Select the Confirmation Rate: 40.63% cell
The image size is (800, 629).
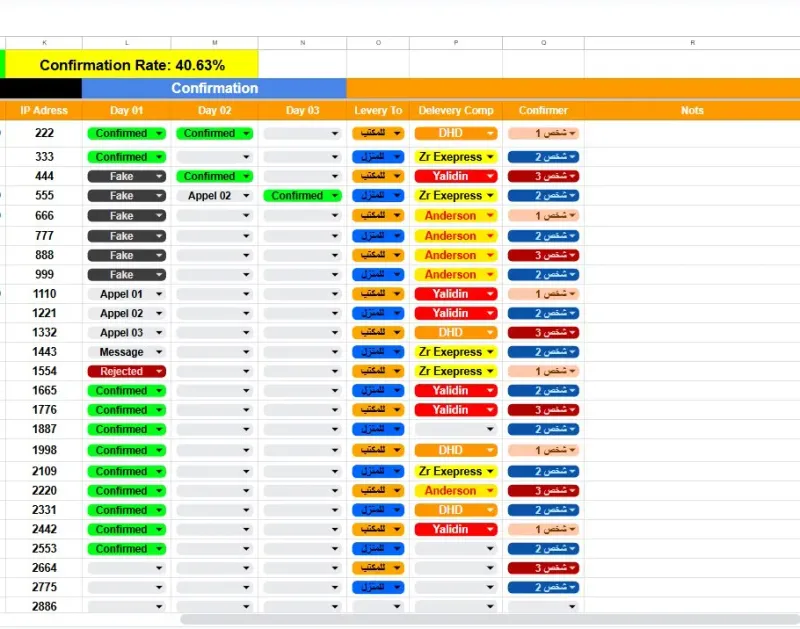click(132, 65)
